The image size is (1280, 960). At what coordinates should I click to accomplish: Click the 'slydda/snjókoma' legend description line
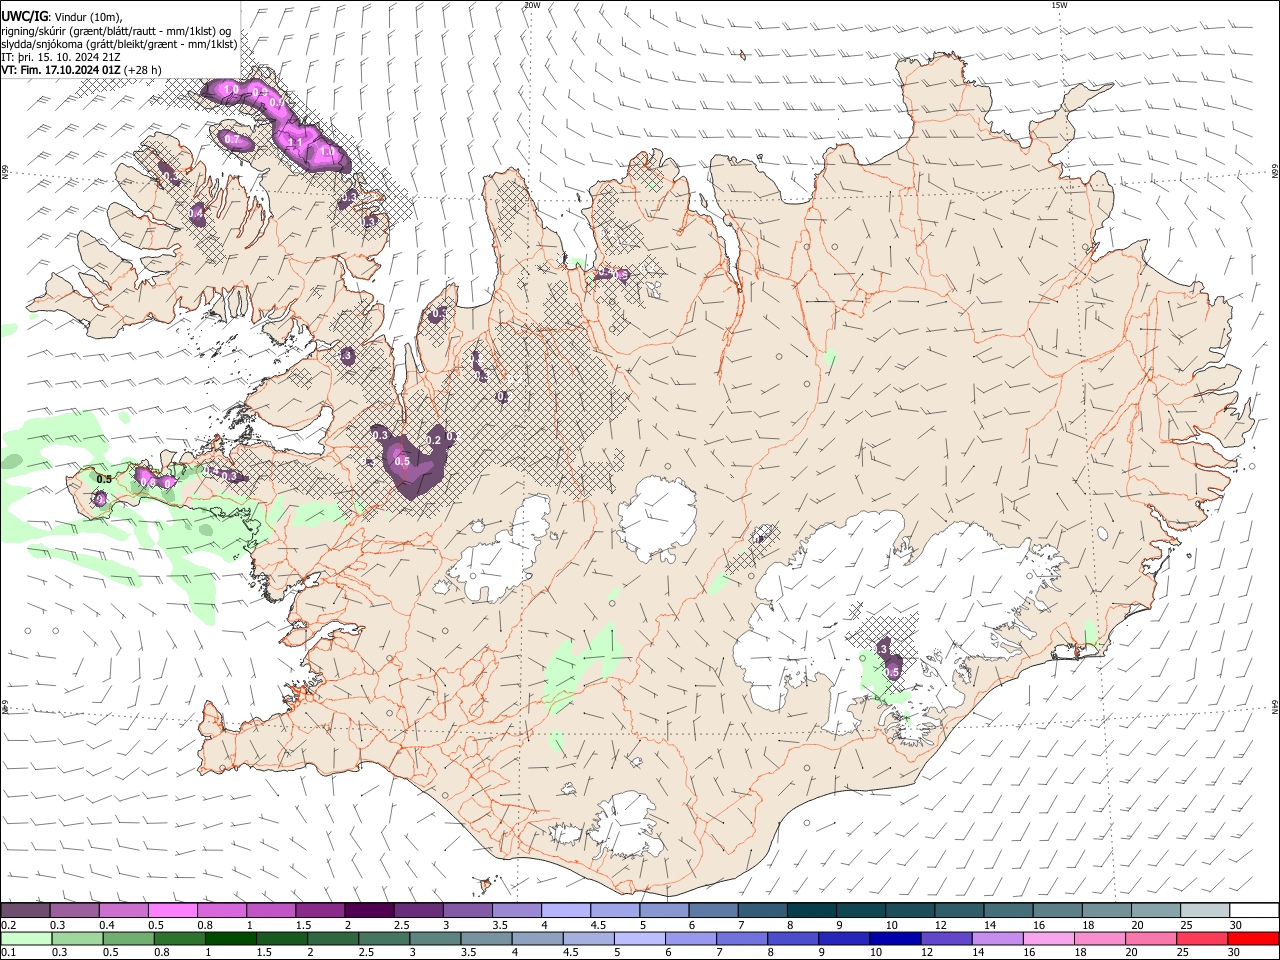pyautogui.click(x=119, y=44)
